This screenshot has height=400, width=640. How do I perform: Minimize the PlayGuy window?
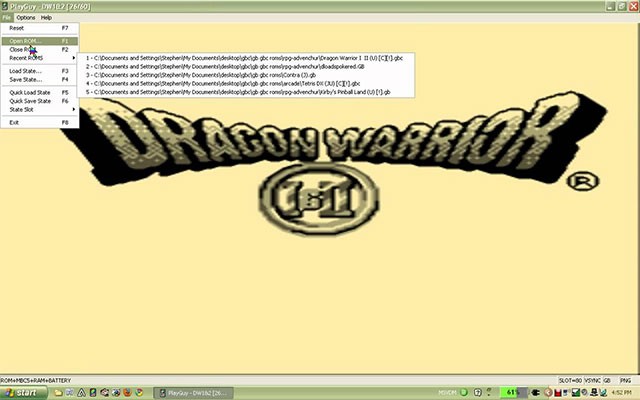coord(610,6)
